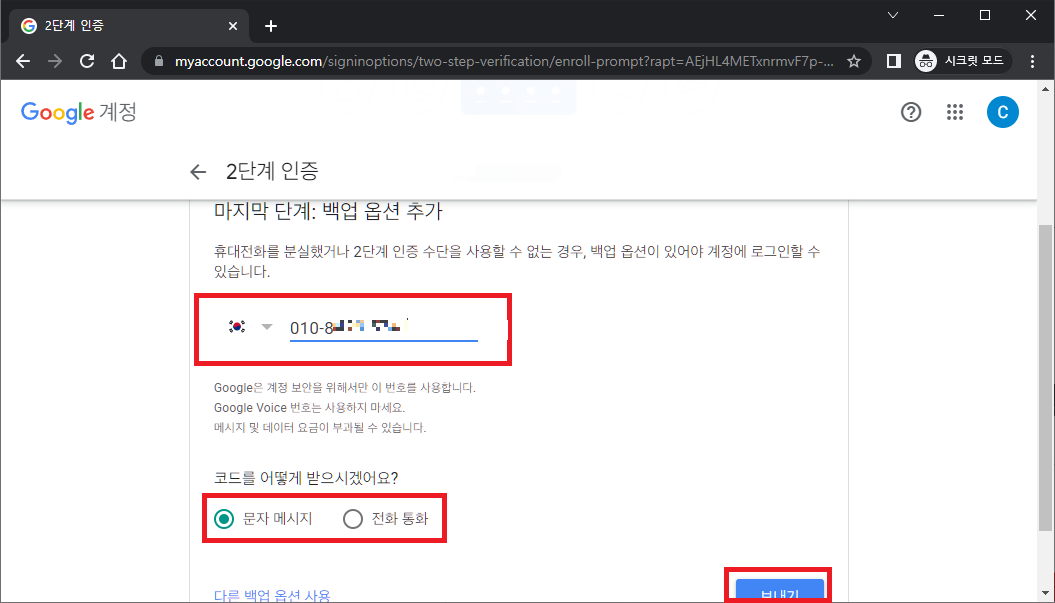Open the Google 계정 logo link
This screenshot has height=603, width=1055.
pyautogui.click(x=79, y=112)
